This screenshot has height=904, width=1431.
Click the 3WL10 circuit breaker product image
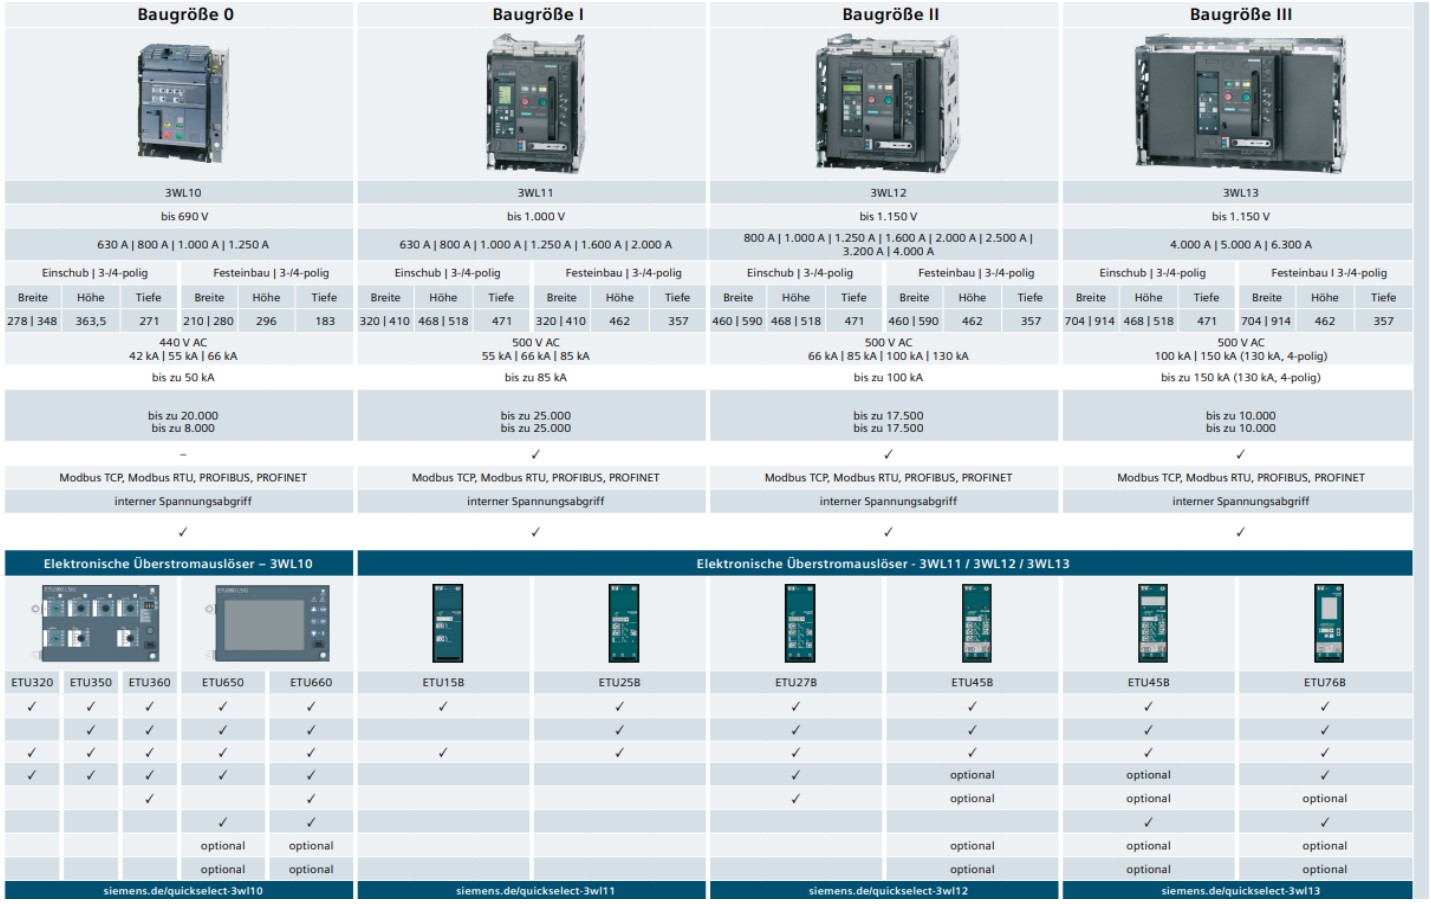click(182, 104)
